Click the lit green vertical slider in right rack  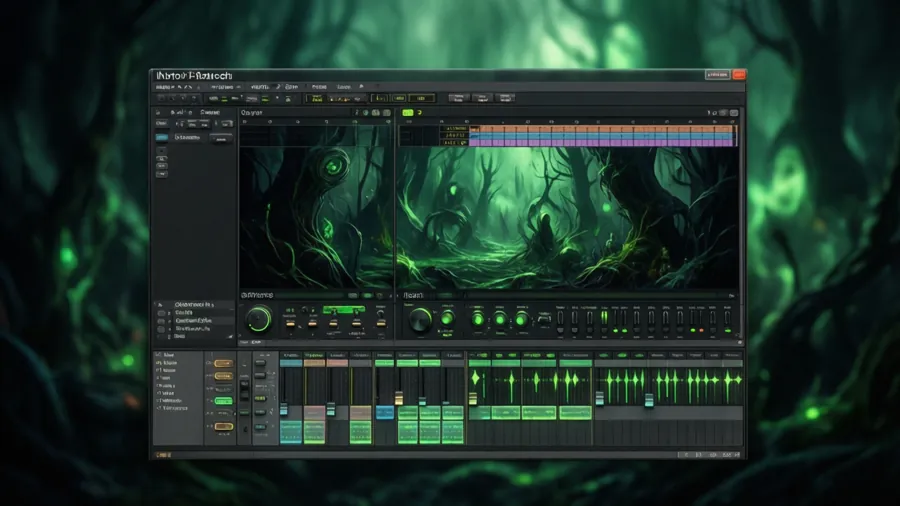coord(604,318)
